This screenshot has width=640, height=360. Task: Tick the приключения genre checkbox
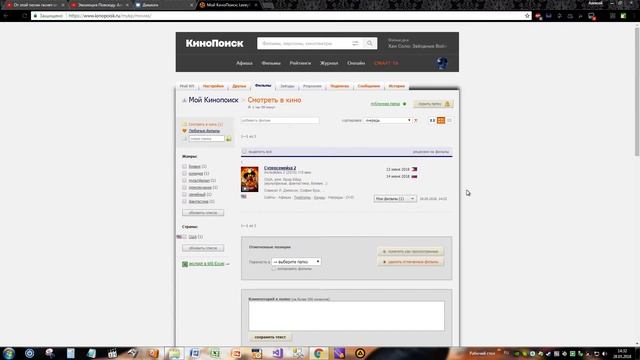(184, 187)
